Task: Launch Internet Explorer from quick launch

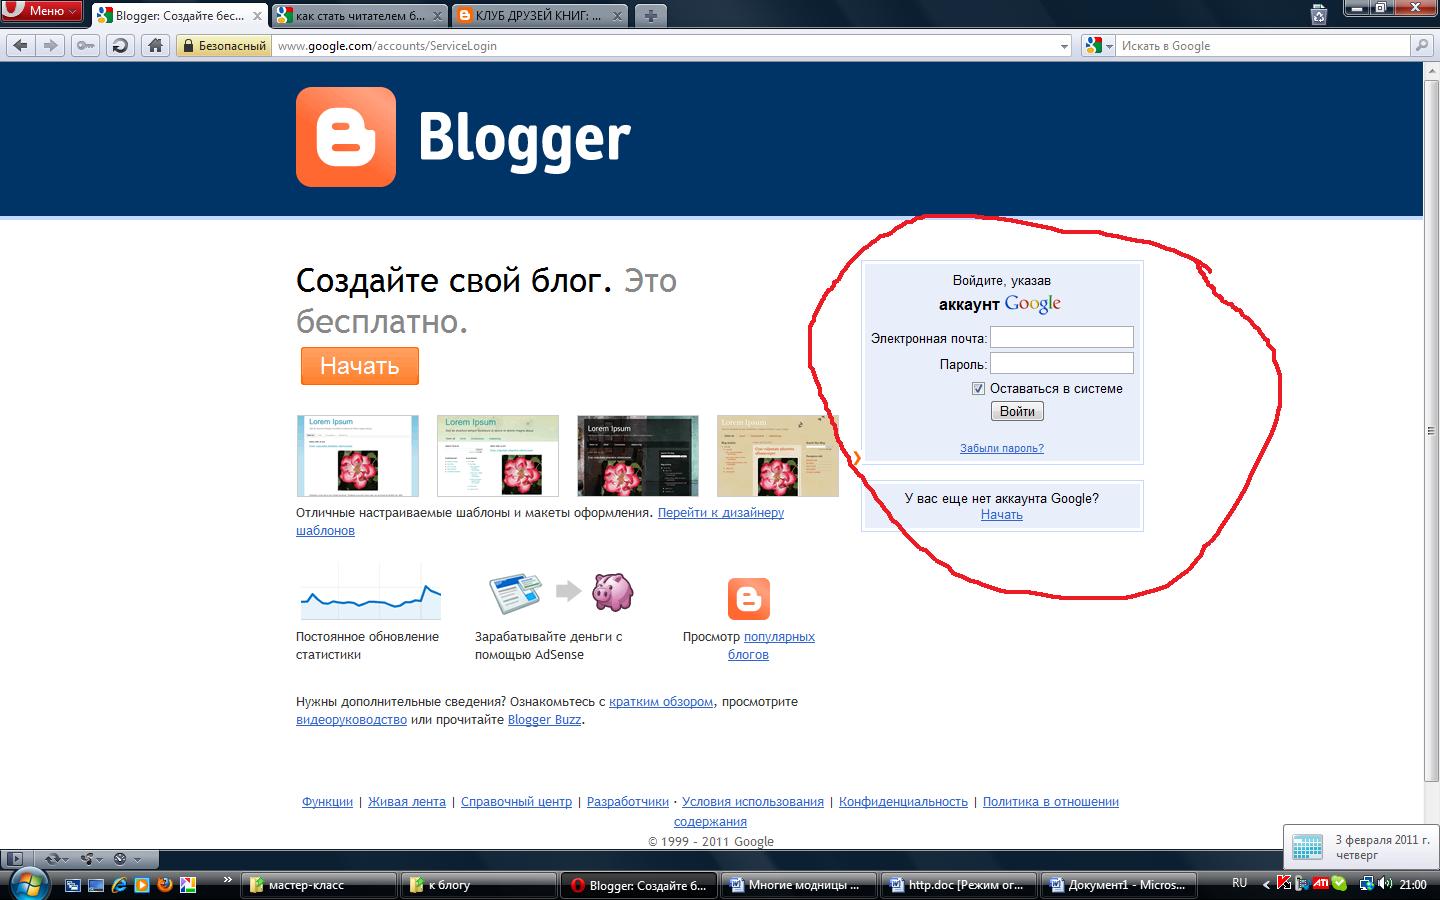Action: pyautogui.click(x=120, y=885)
